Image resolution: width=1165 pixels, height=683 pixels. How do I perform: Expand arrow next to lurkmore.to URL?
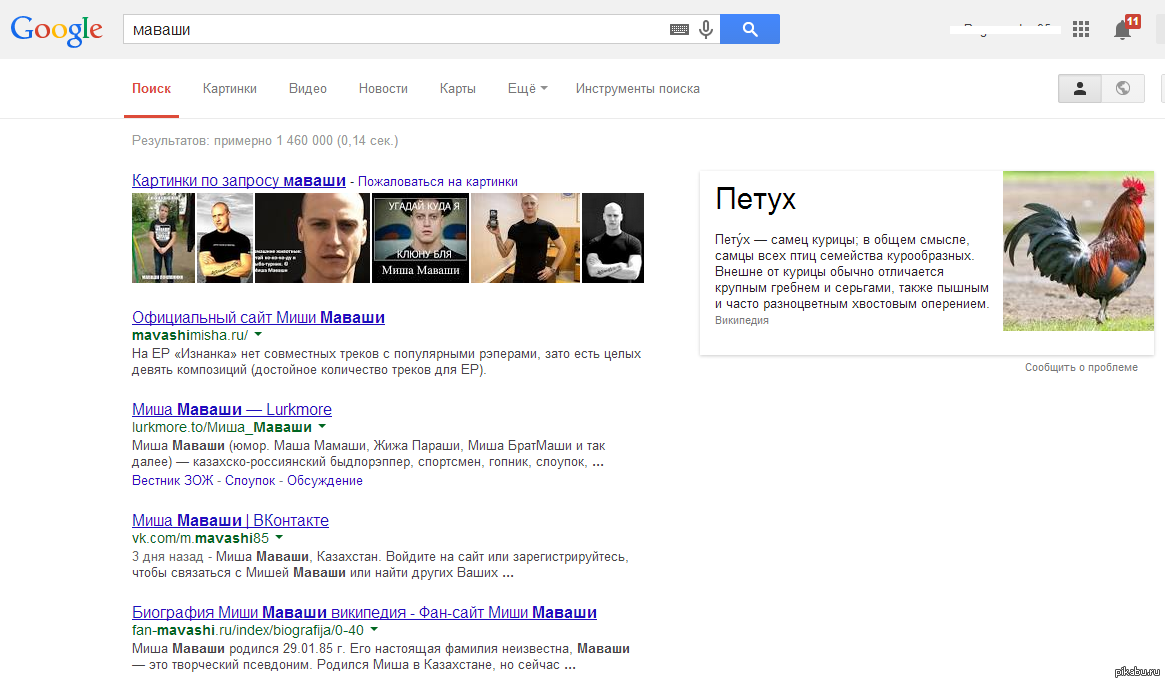coord(322,427)
